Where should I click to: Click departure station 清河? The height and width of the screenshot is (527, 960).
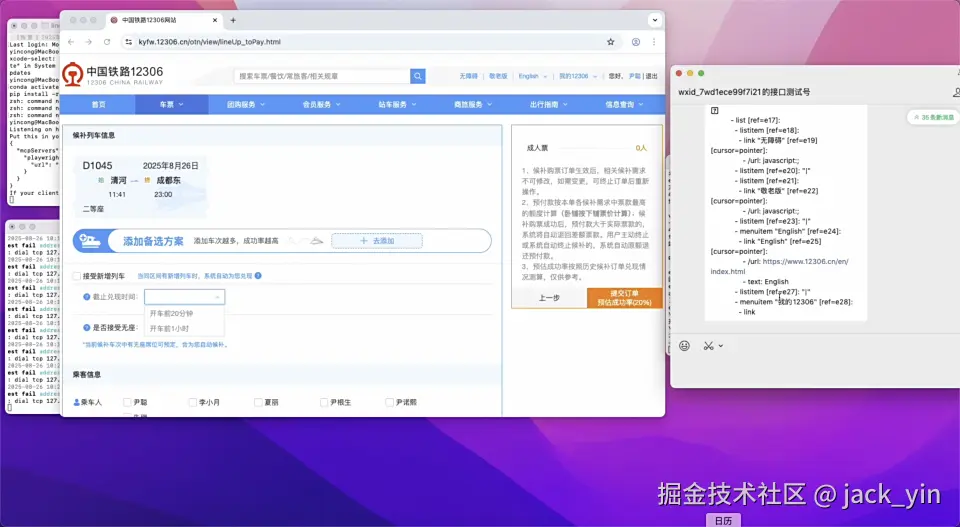118,181
